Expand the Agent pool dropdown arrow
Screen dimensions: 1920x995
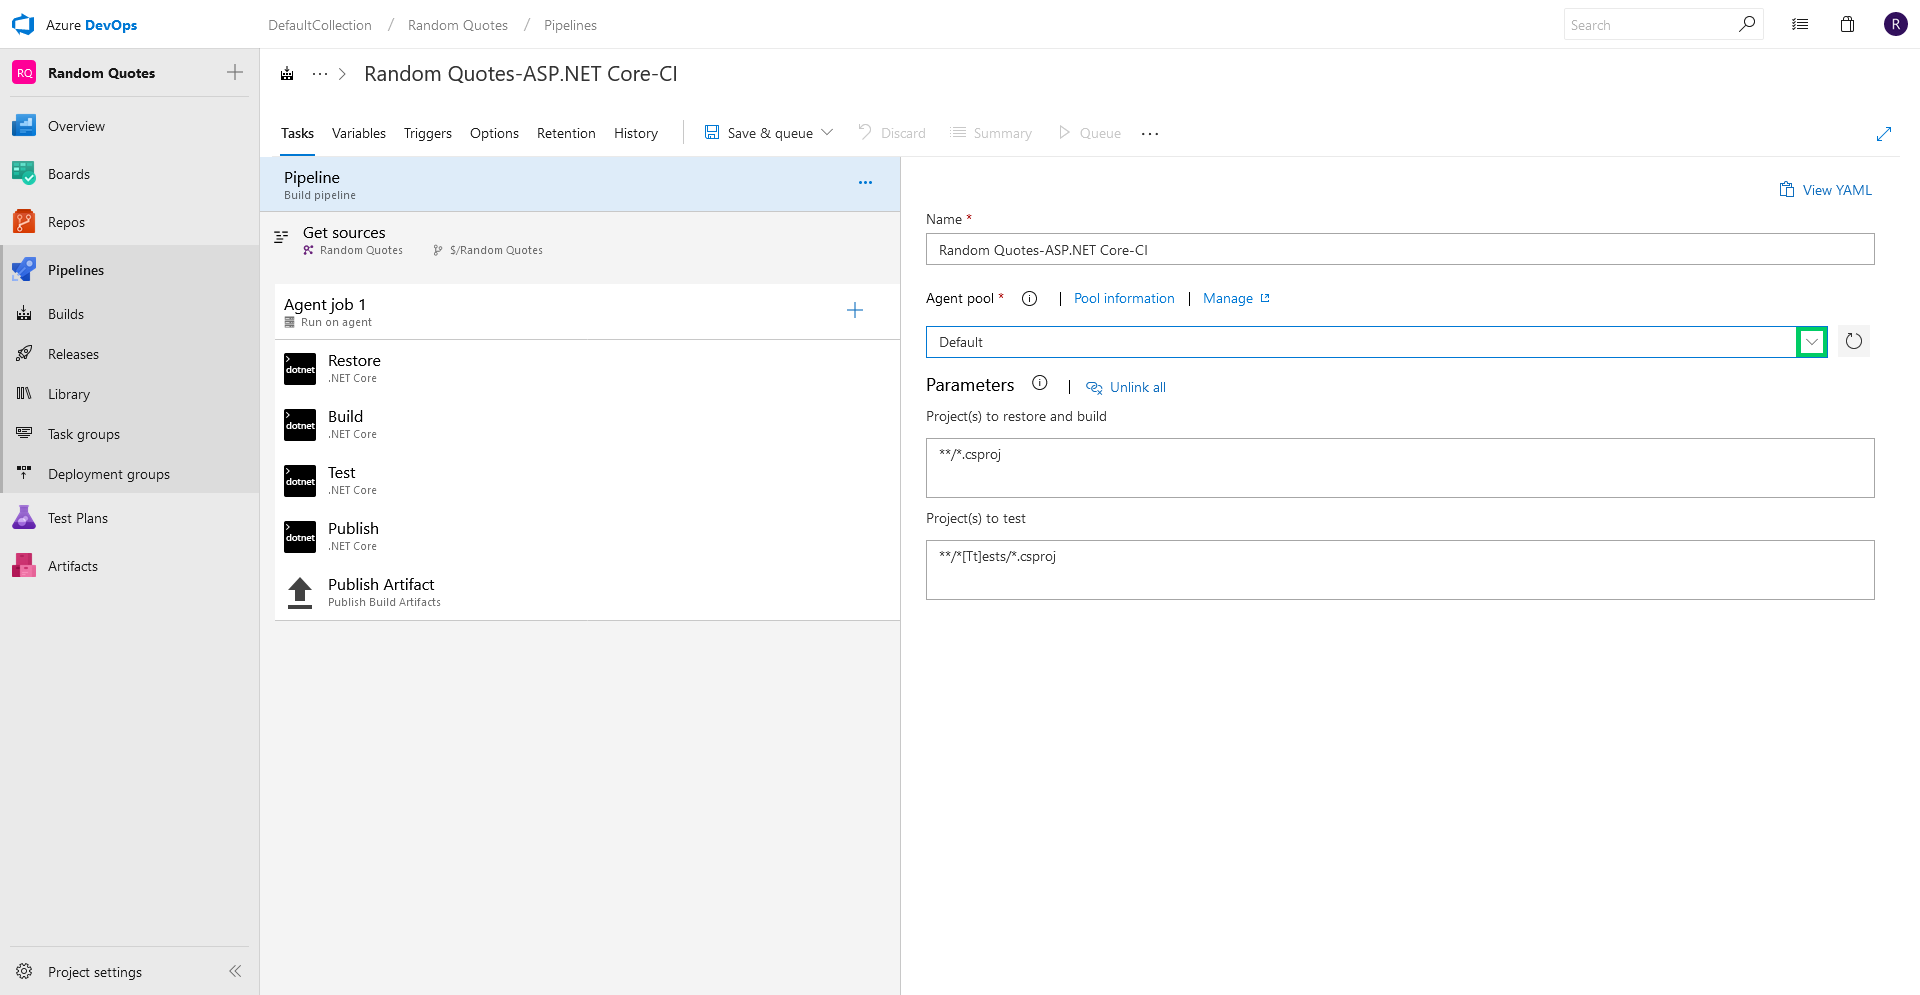[x=1812, y=342]
